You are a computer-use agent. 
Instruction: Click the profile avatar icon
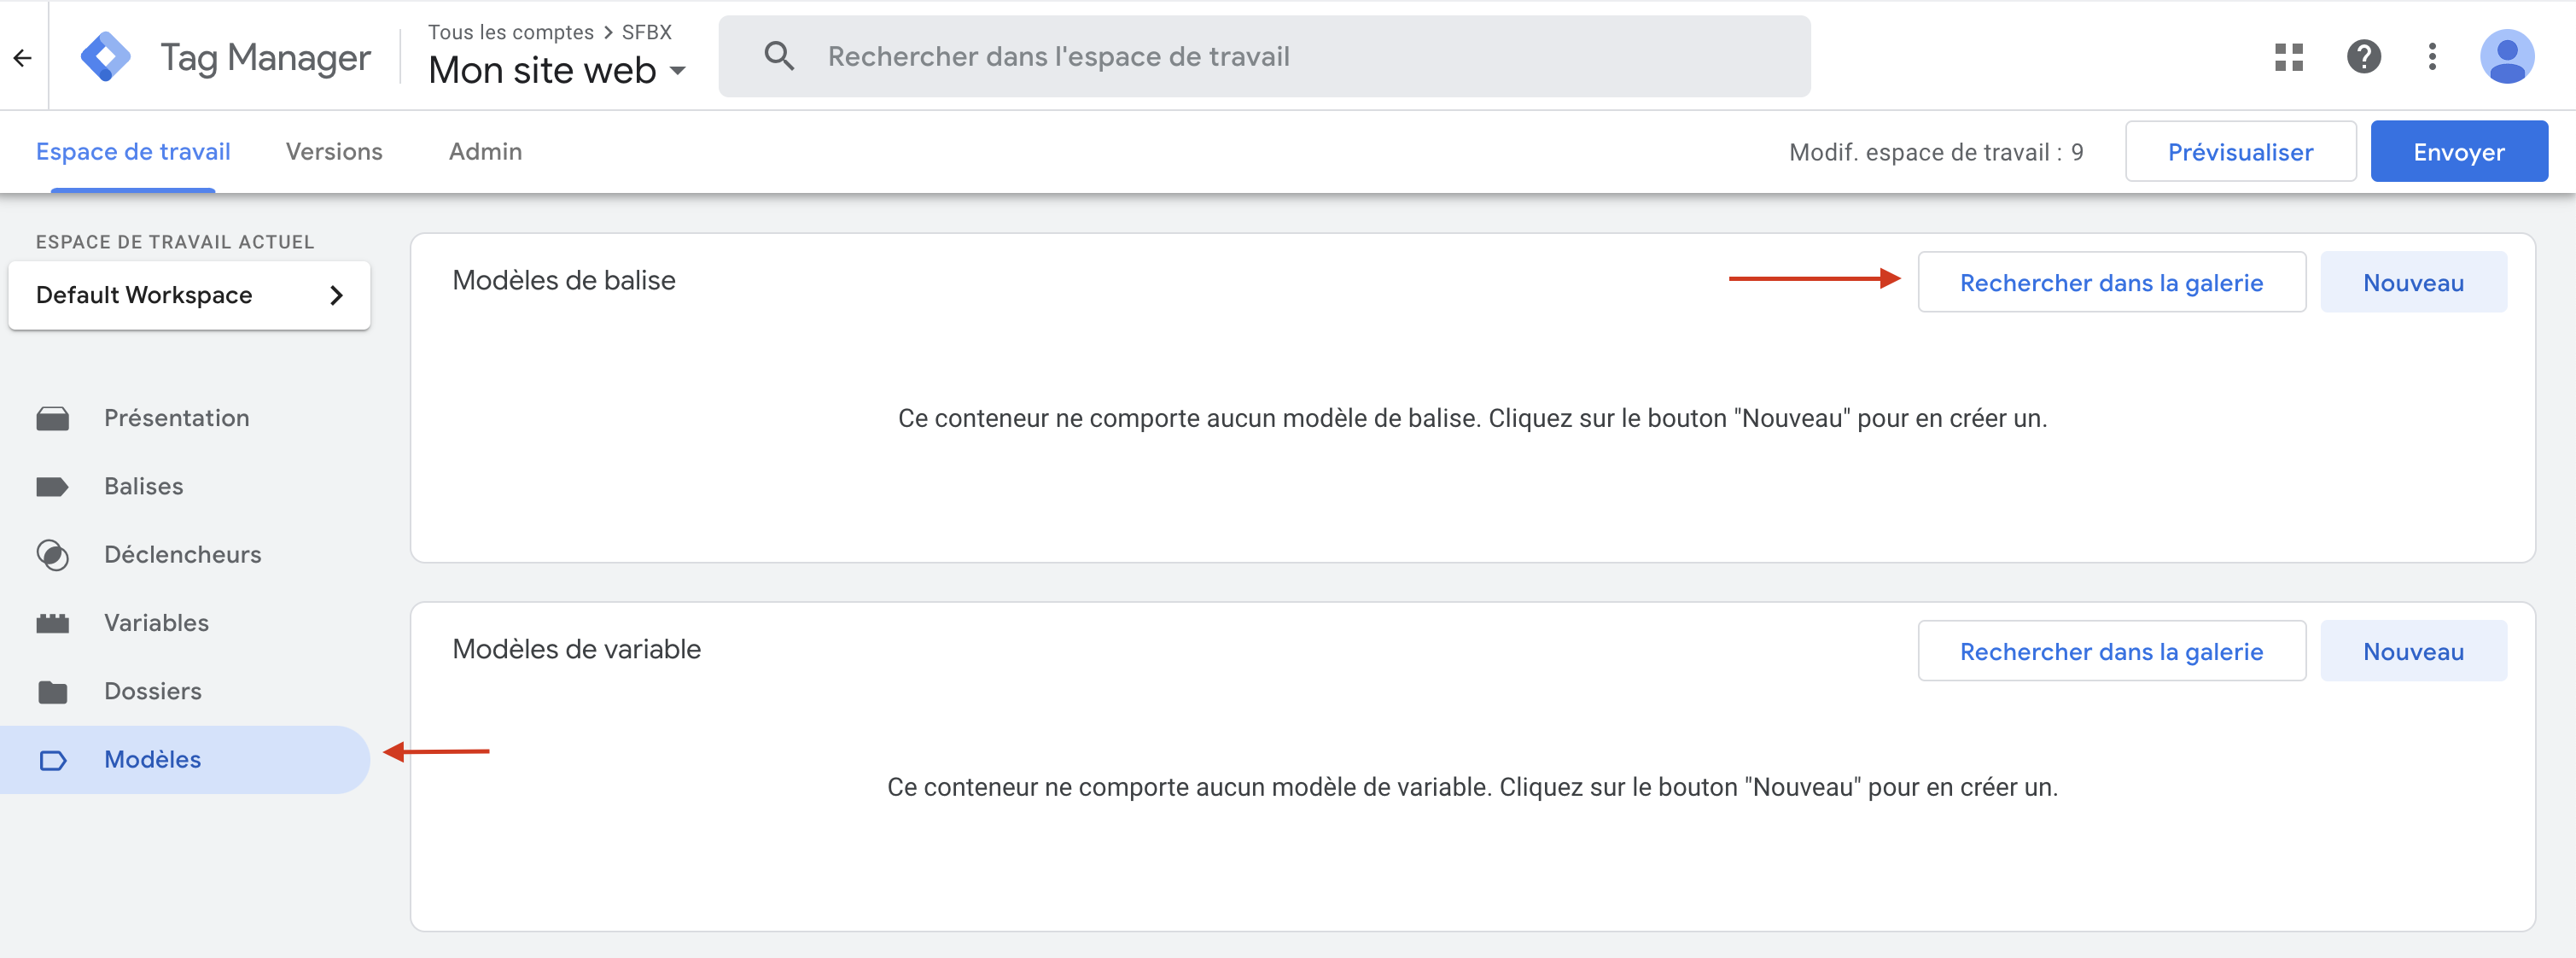2508,57
